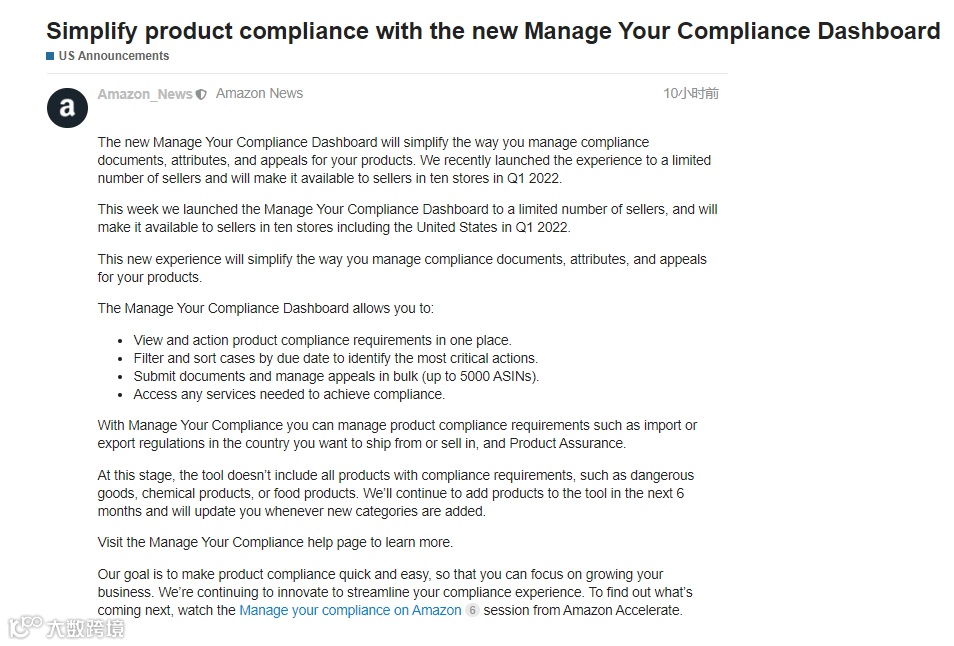The height and width of the screenshot is (646, 954).
Task: Click the 10小时前 post timestamp
Action: pos(690,93)
